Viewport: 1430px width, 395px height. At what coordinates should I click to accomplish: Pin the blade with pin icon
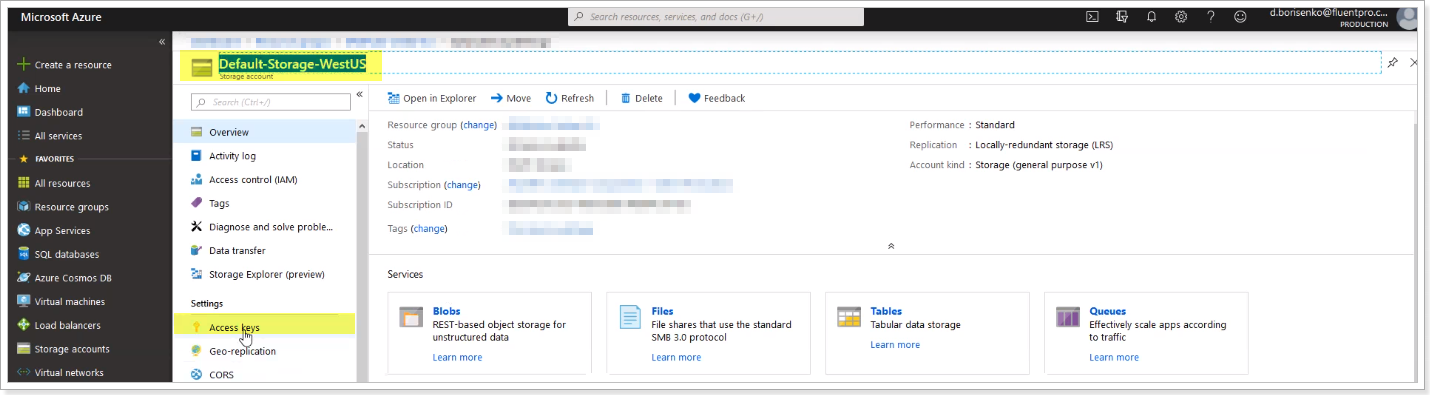tap(1393, 62)
